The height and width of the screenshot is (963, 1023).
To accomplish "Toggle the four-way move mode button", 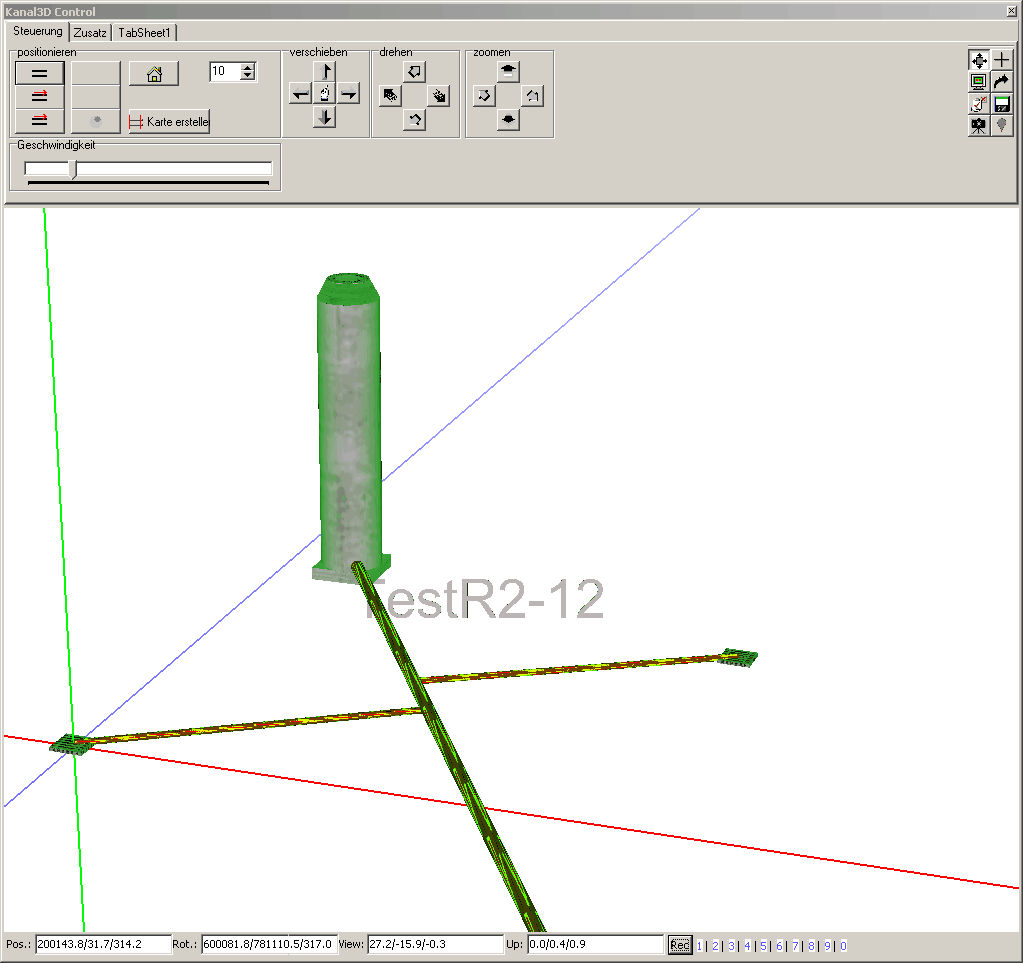I will (979, 60).
